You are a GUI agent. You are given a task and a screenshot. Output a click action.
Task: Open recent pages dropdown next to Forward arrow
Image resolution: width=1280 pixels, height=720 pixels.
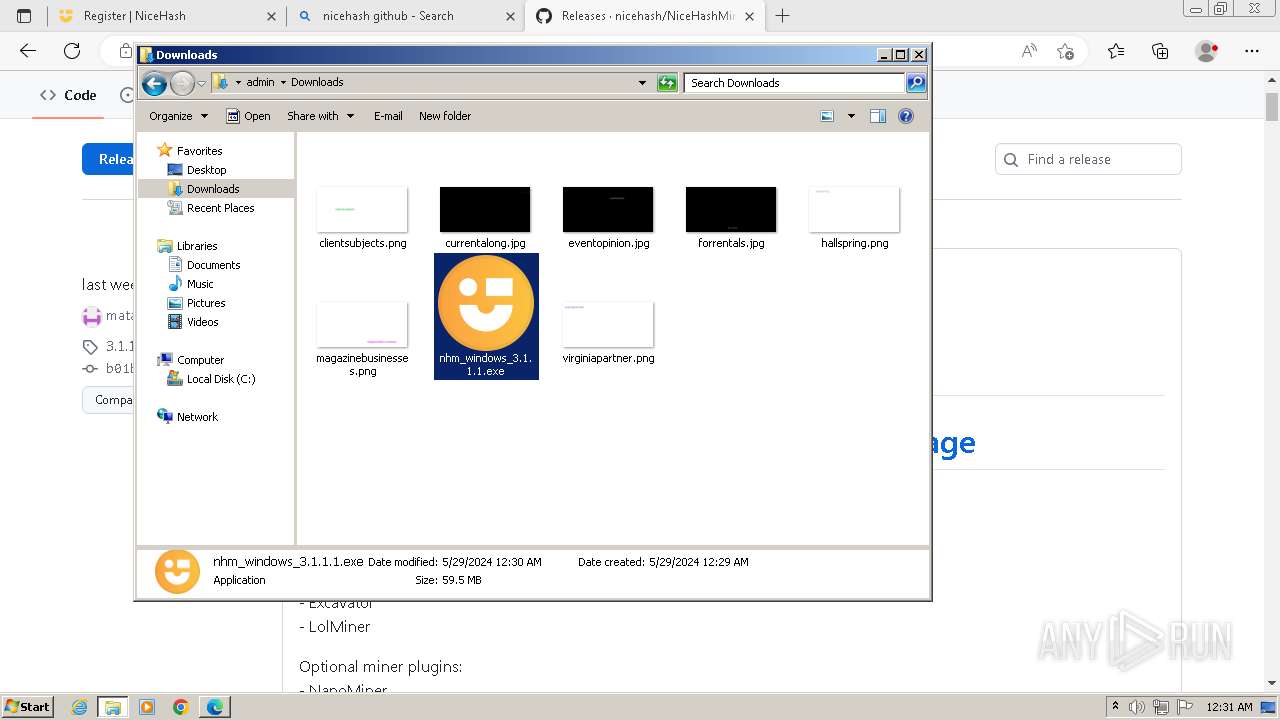[x=201, y=83]
